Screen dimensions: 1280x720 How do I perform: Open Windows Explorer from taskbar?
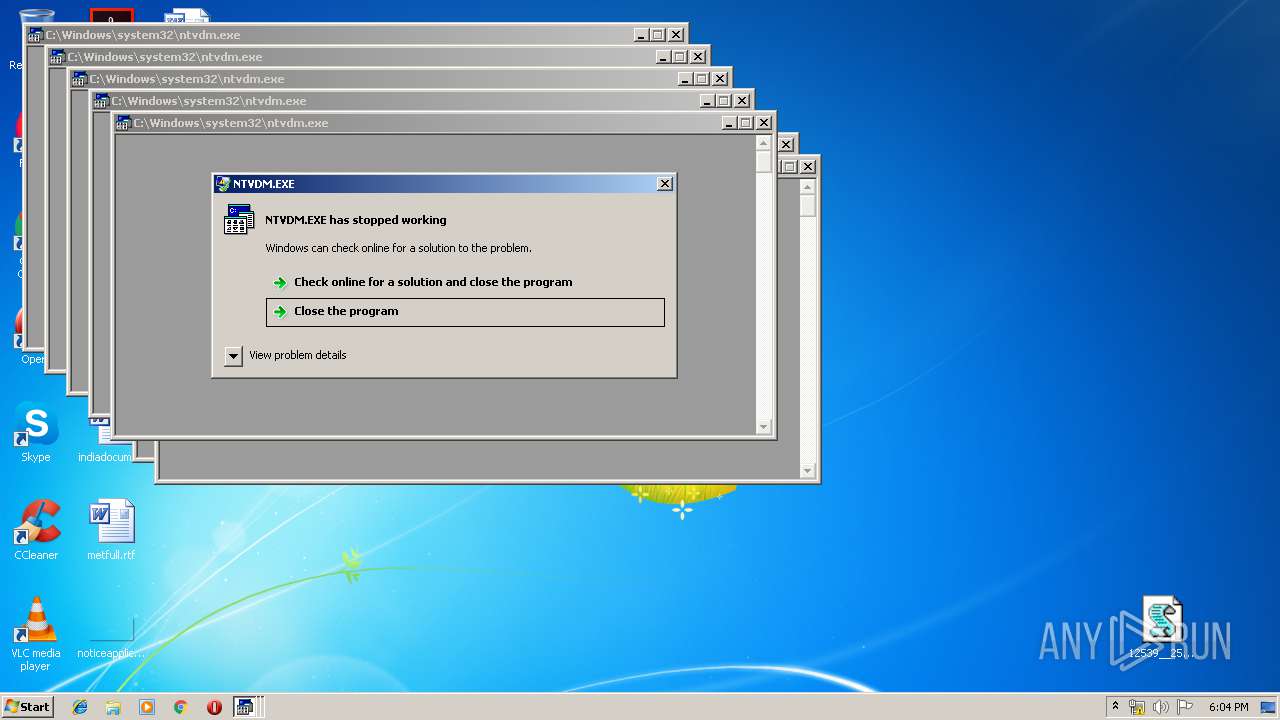[113, 707]
